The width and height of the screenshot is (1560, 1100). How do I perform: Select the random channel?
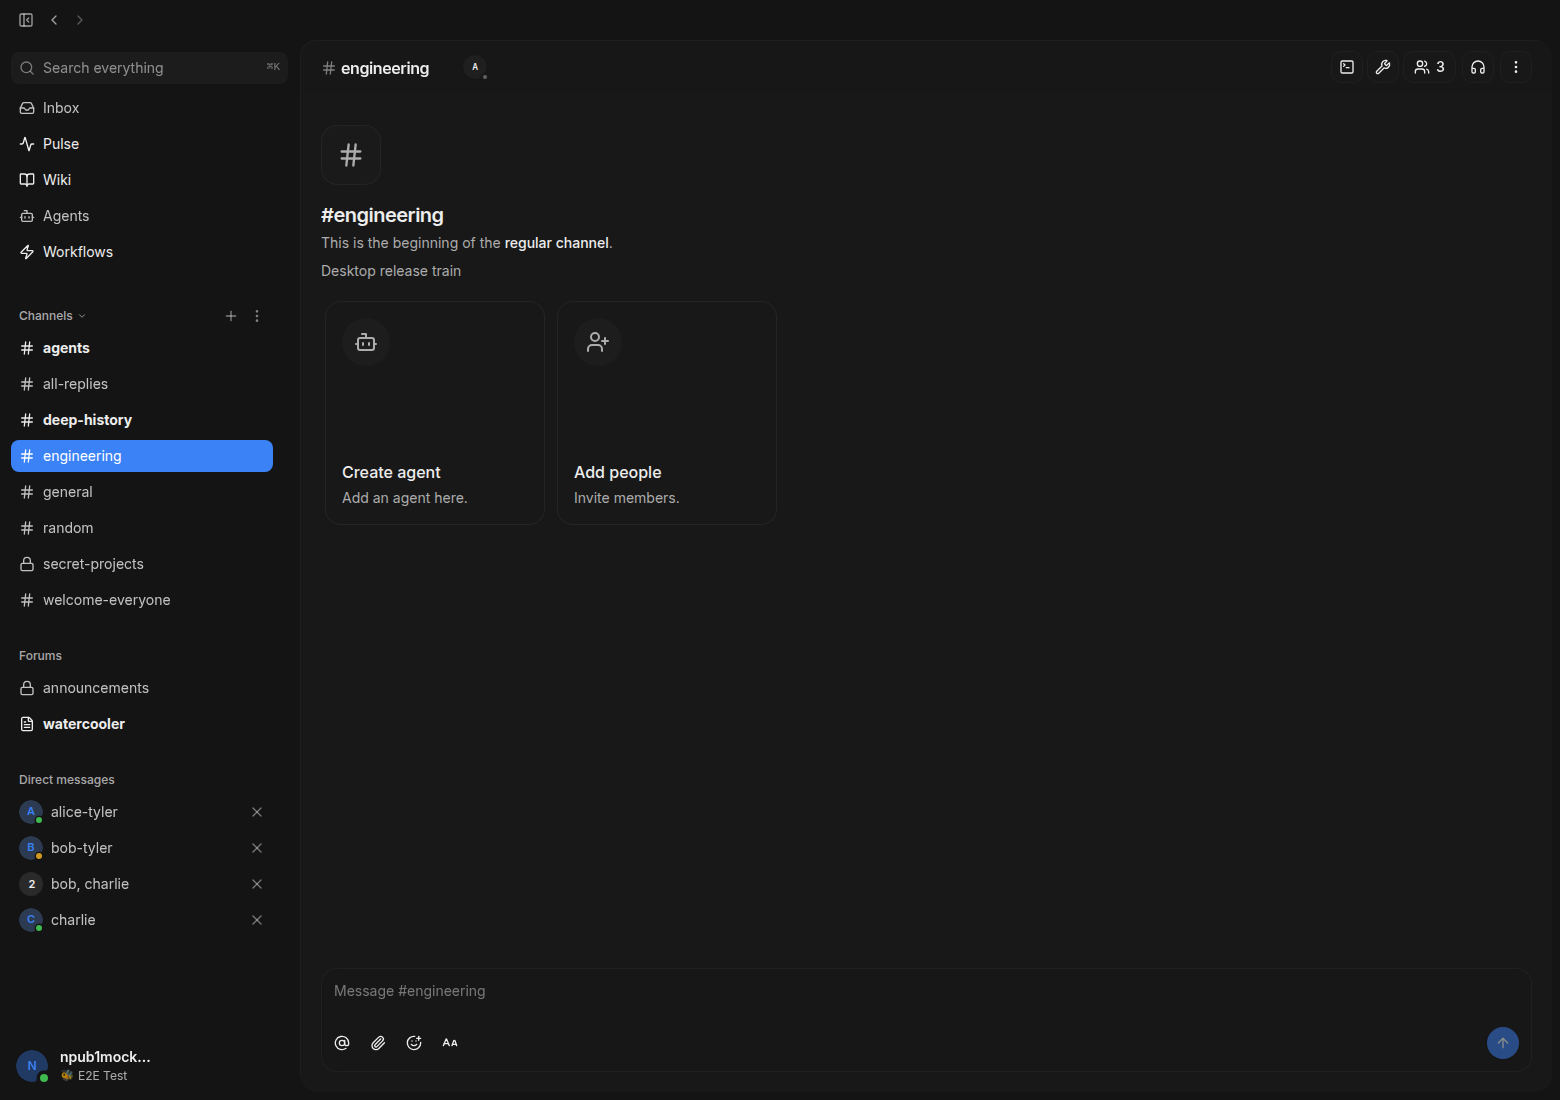(142, 528)
